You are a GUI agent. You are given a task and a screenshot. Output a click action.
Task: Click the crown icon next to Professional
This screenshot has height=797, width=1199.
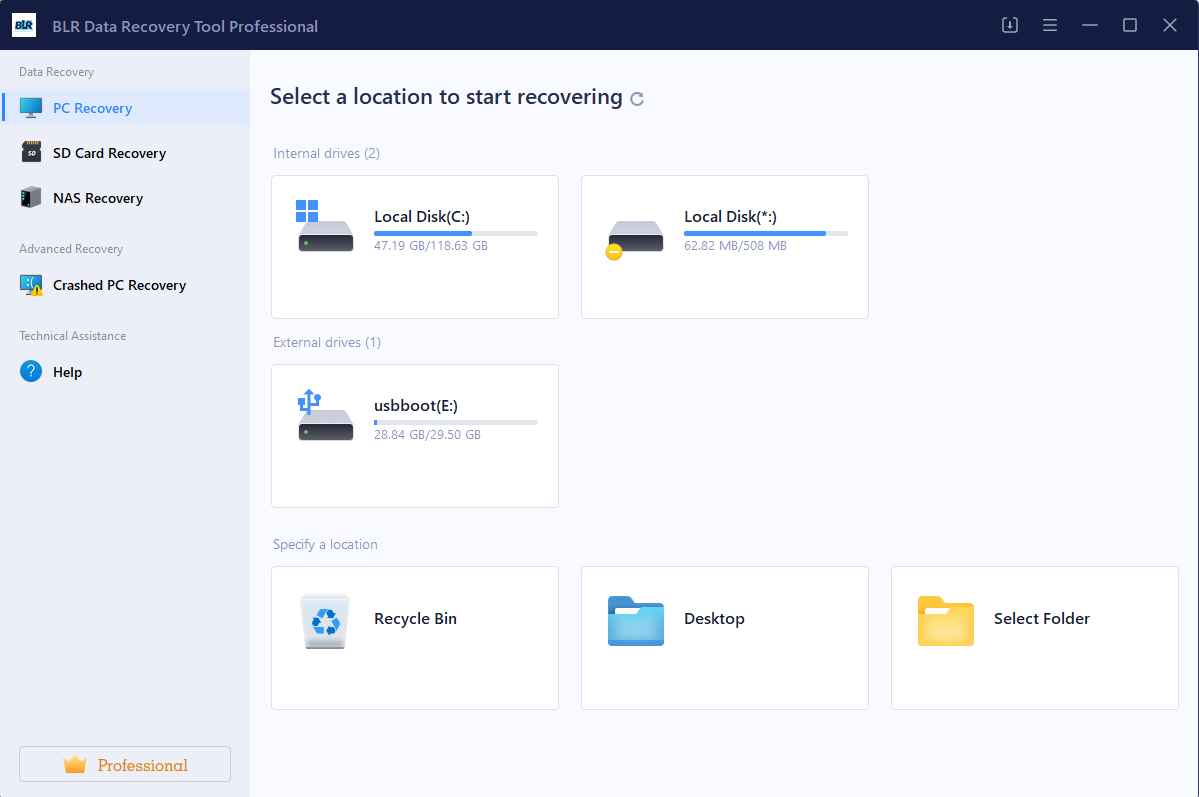(x=76, y=763)
